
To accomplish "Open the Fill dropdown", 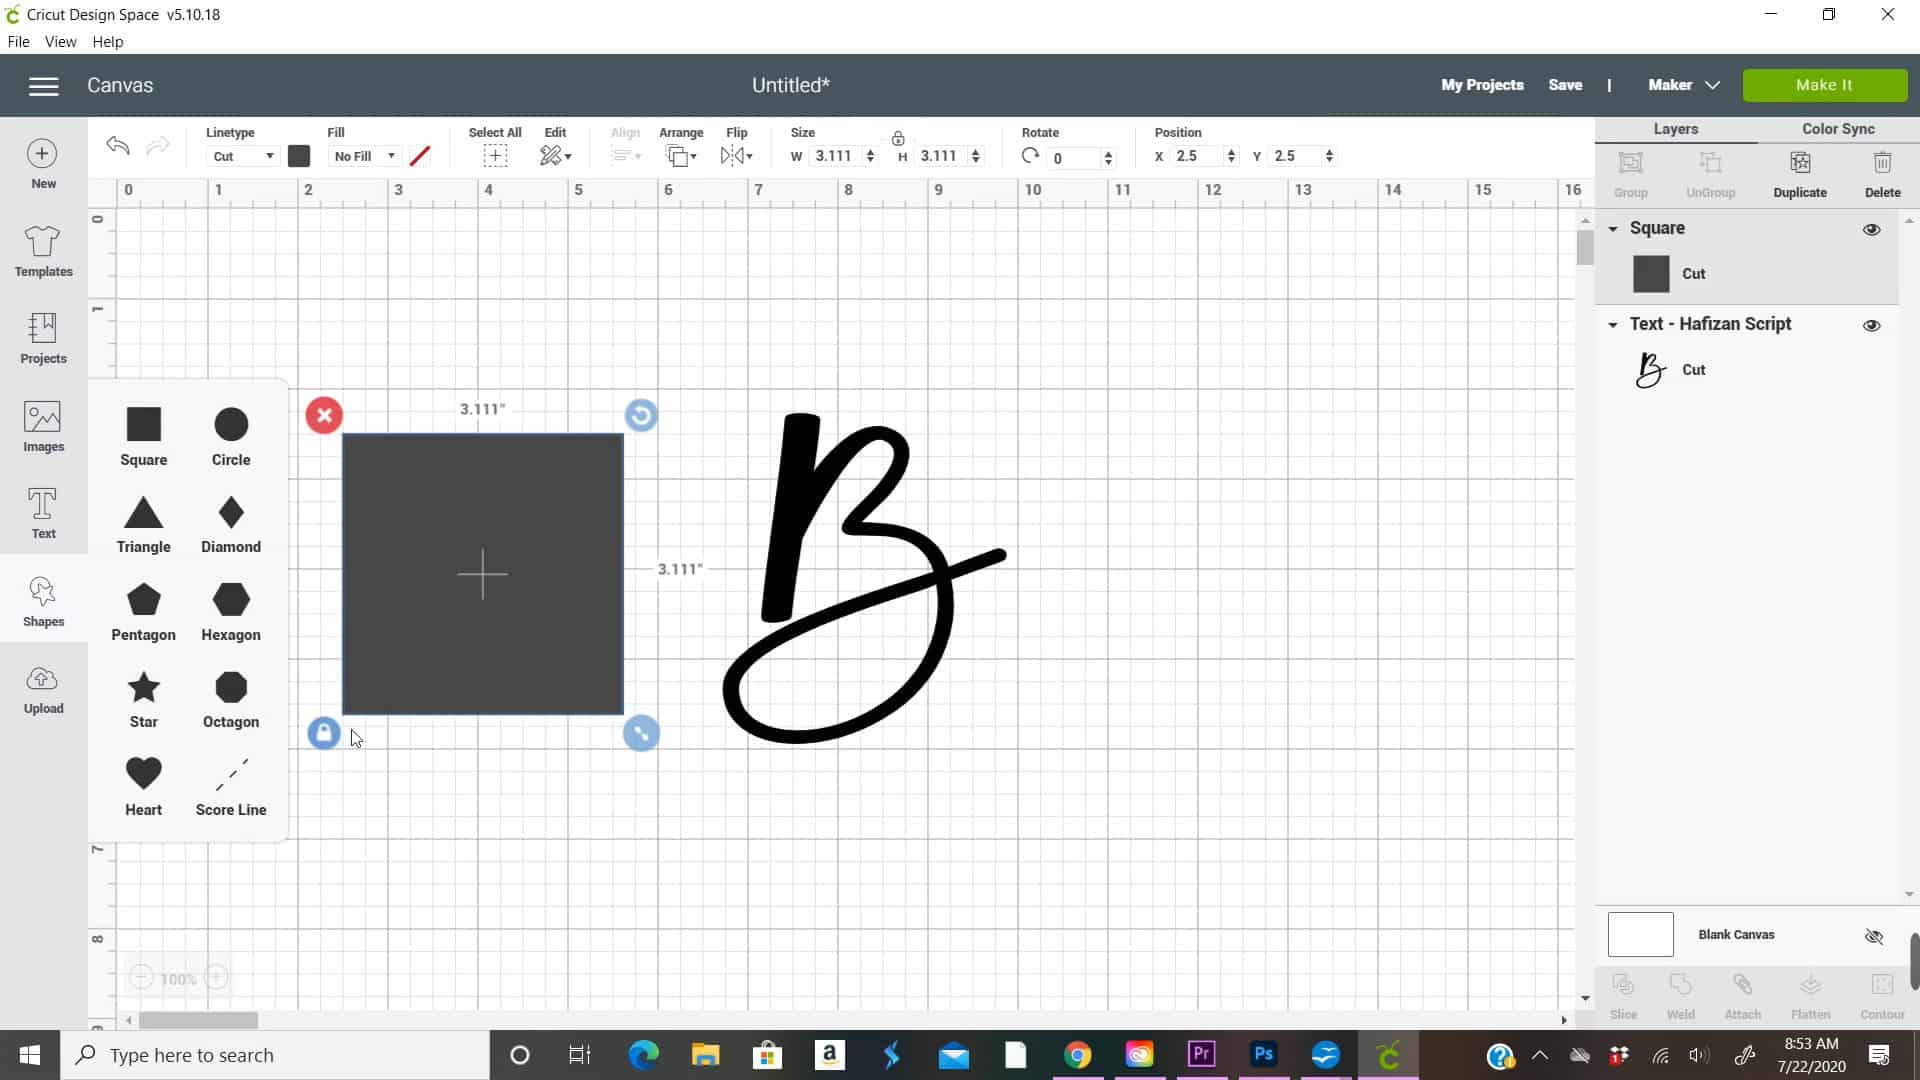I will pos(364,156).
